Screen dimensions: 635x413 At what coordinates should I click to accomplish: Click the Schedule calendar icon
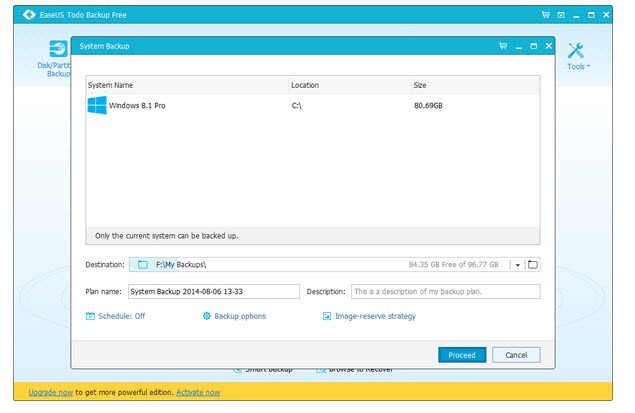(90, 316)
